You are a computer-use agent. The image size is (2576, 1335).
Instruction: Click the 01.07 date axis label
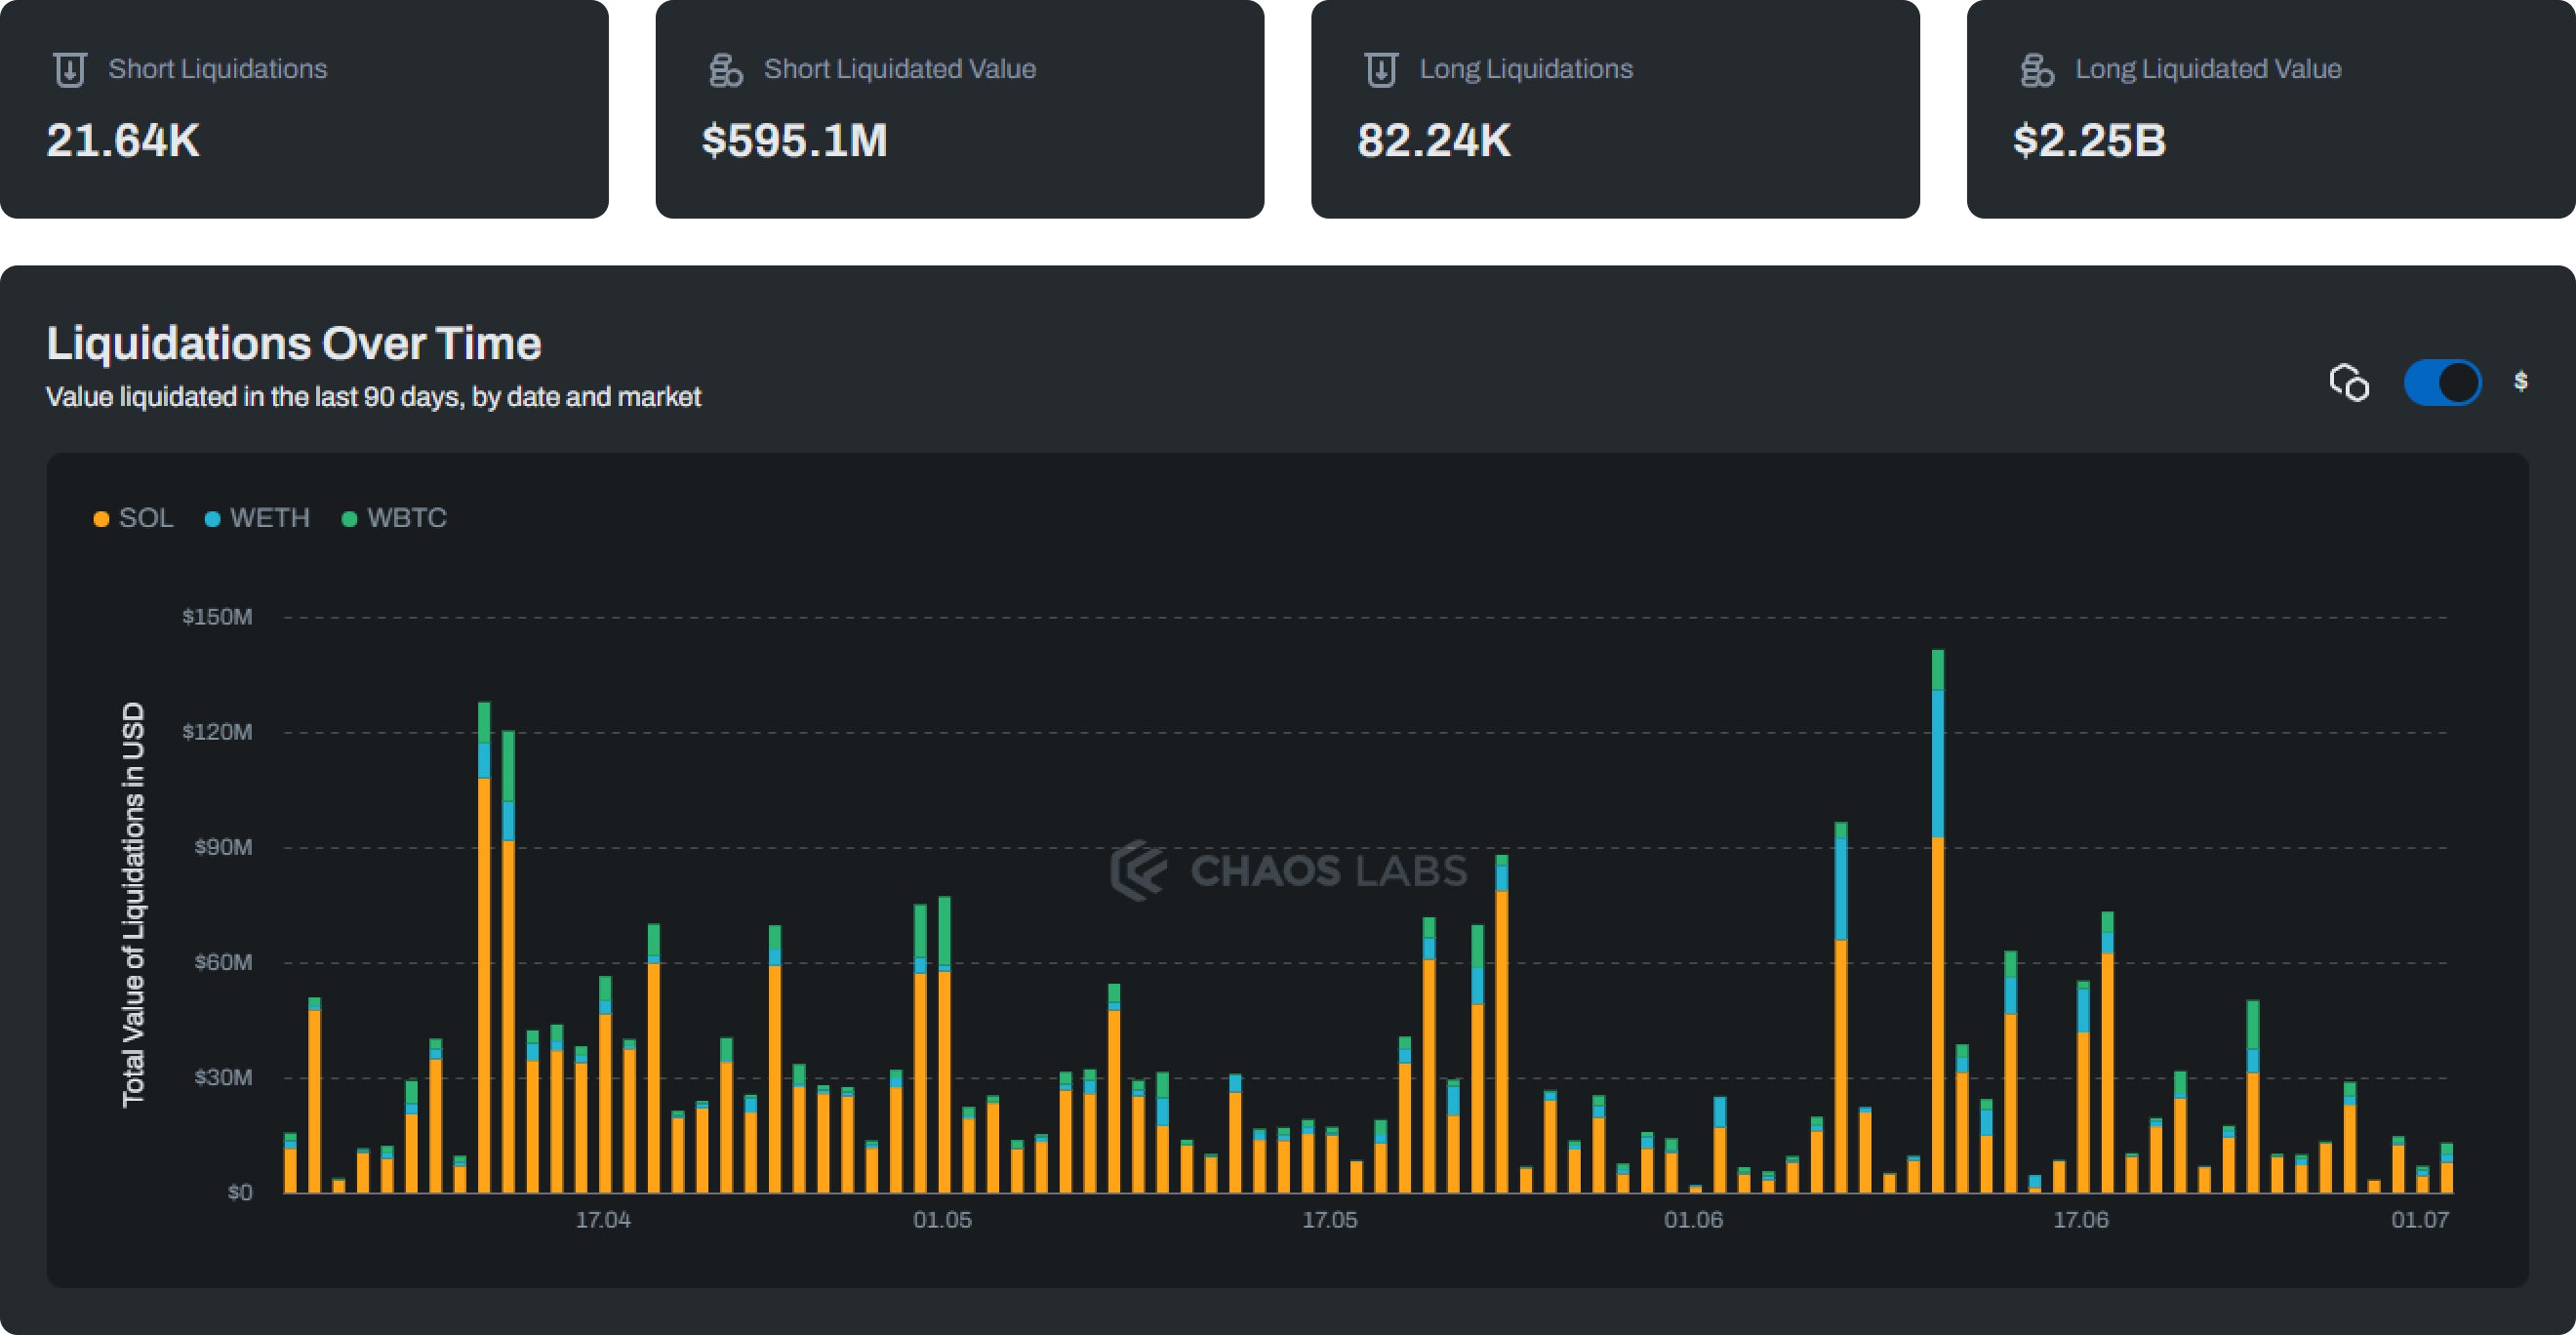[x=2420, y=1220]
